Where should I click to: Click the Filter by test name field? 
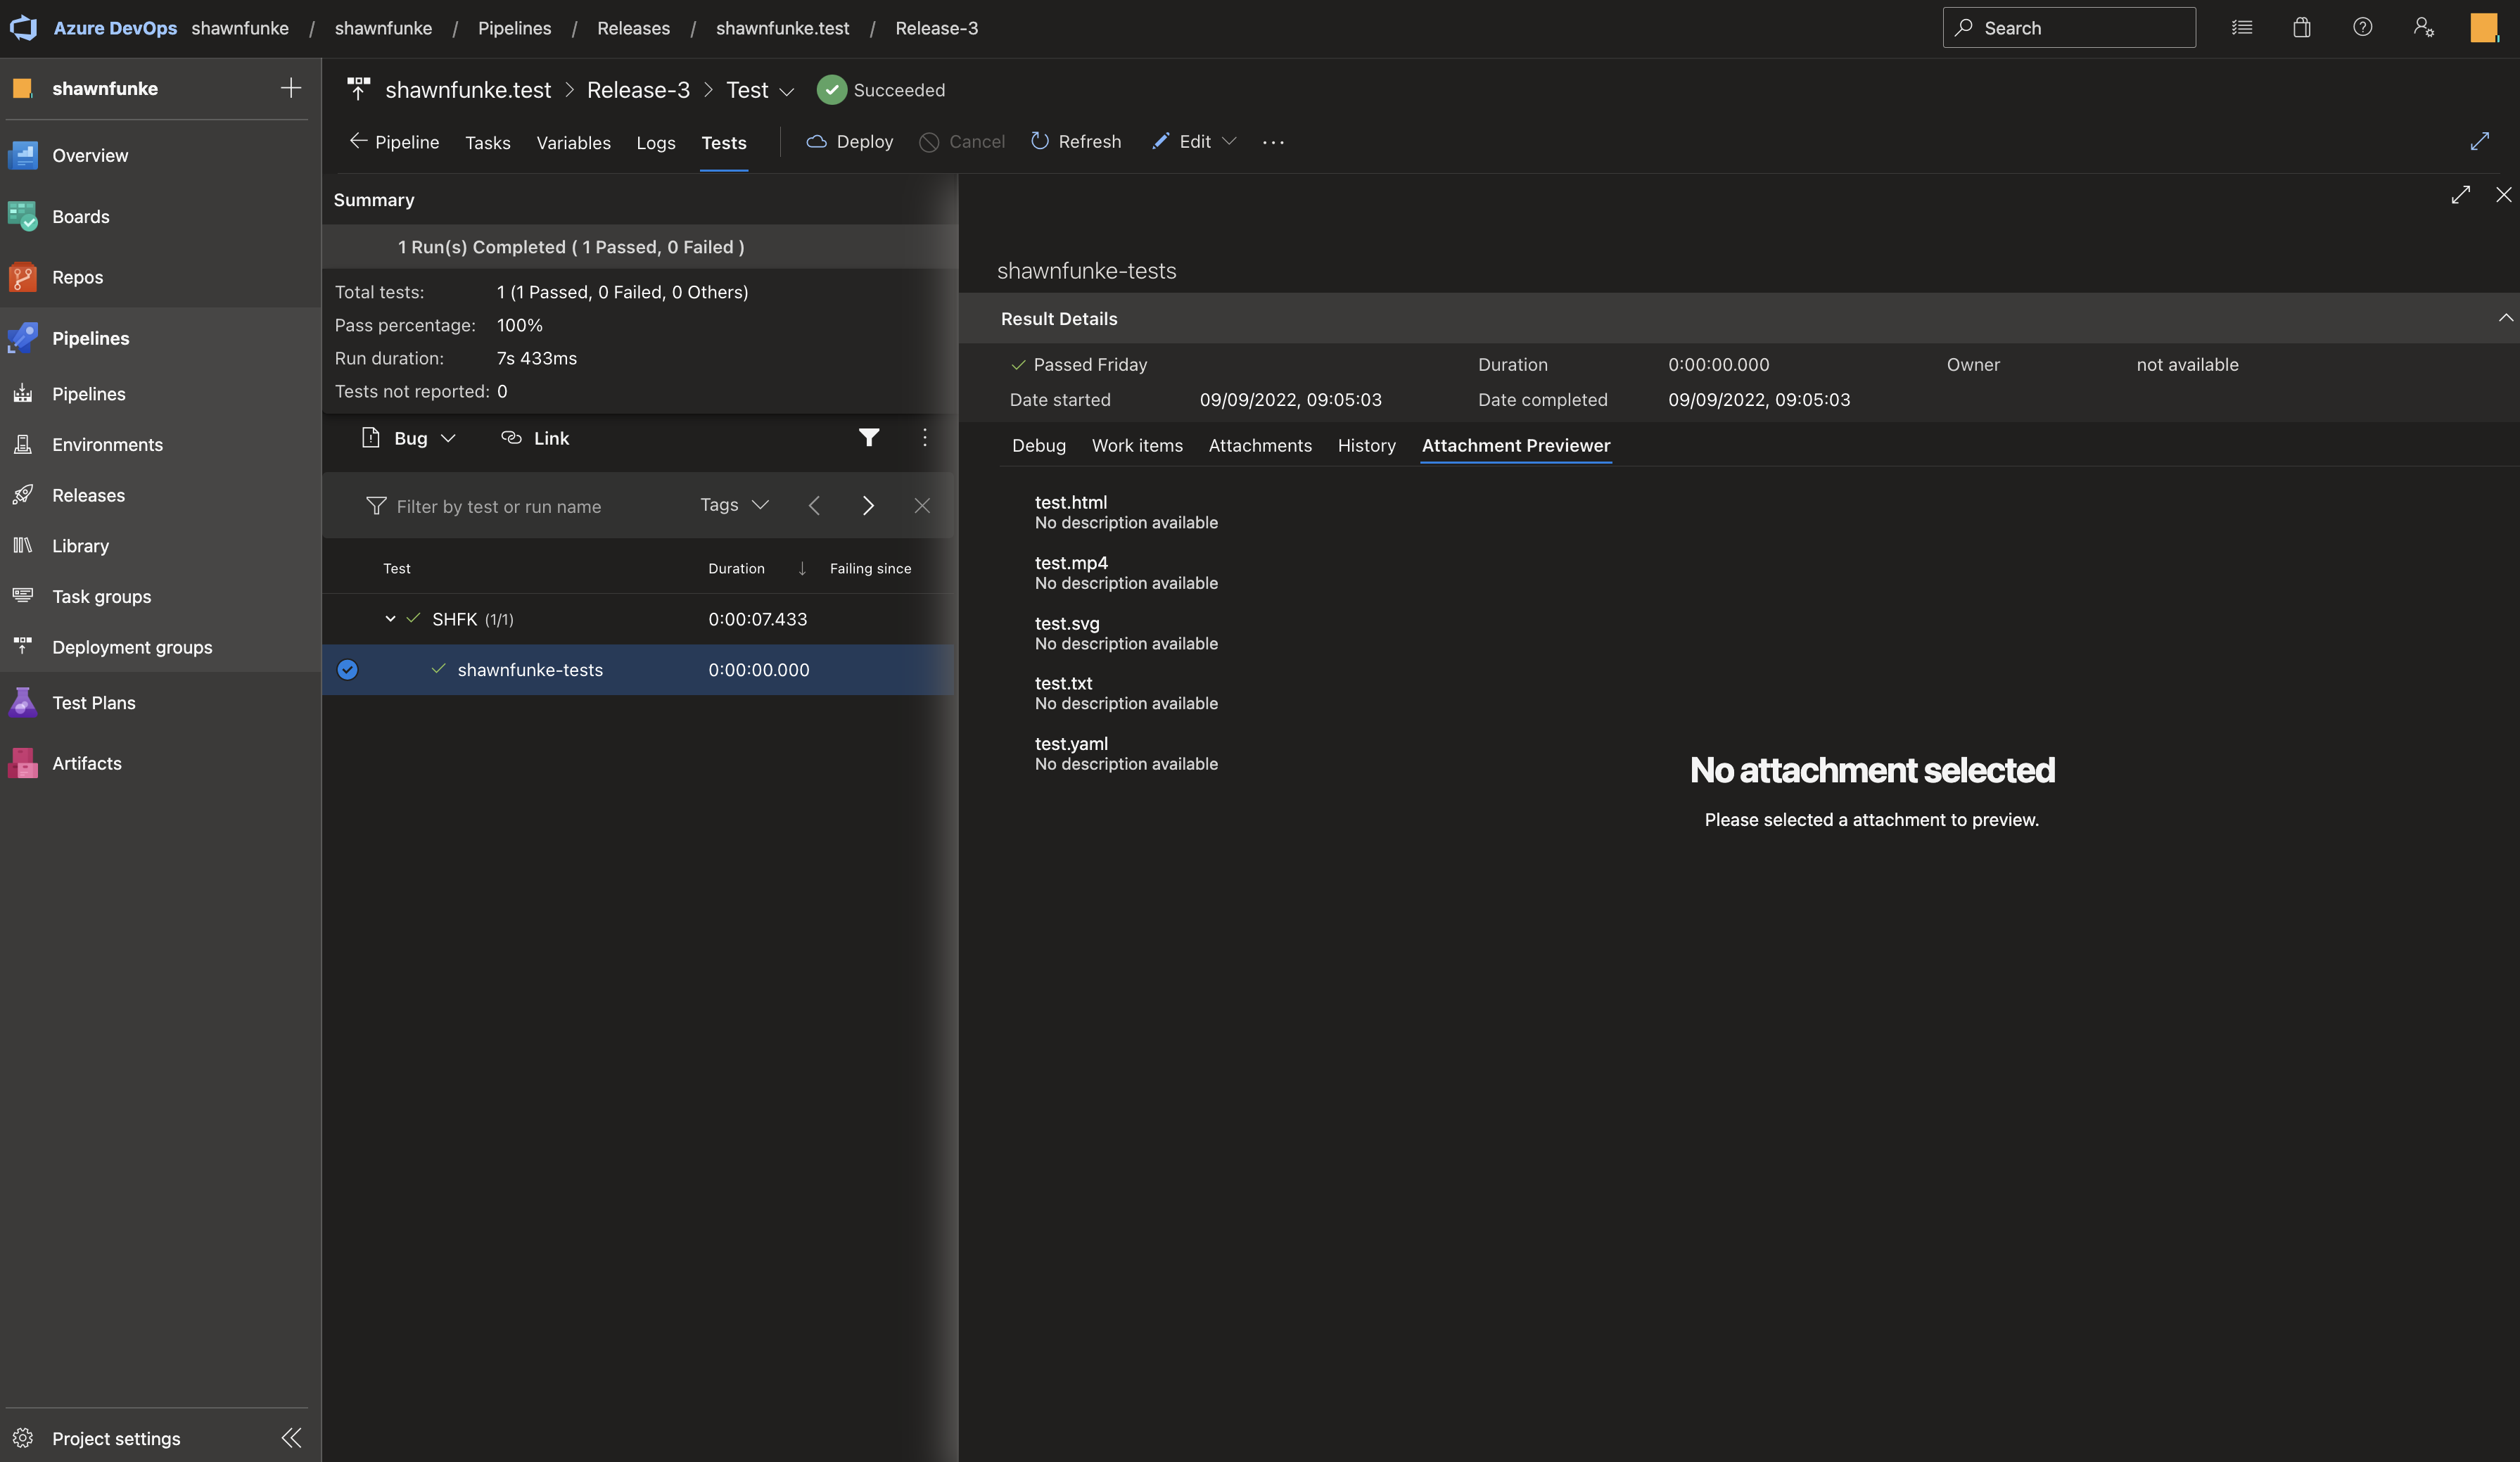pos(520,506)
